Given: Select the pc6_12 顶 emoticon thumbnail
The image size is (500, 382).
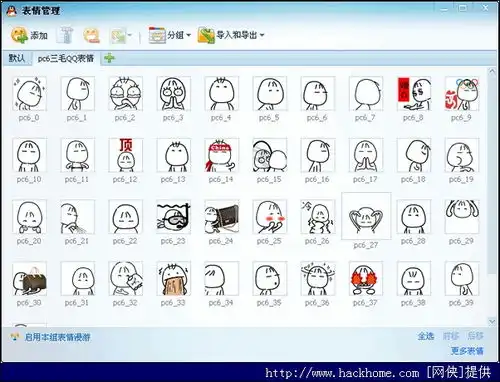Looking at the screenshot, I should [125, 155].
